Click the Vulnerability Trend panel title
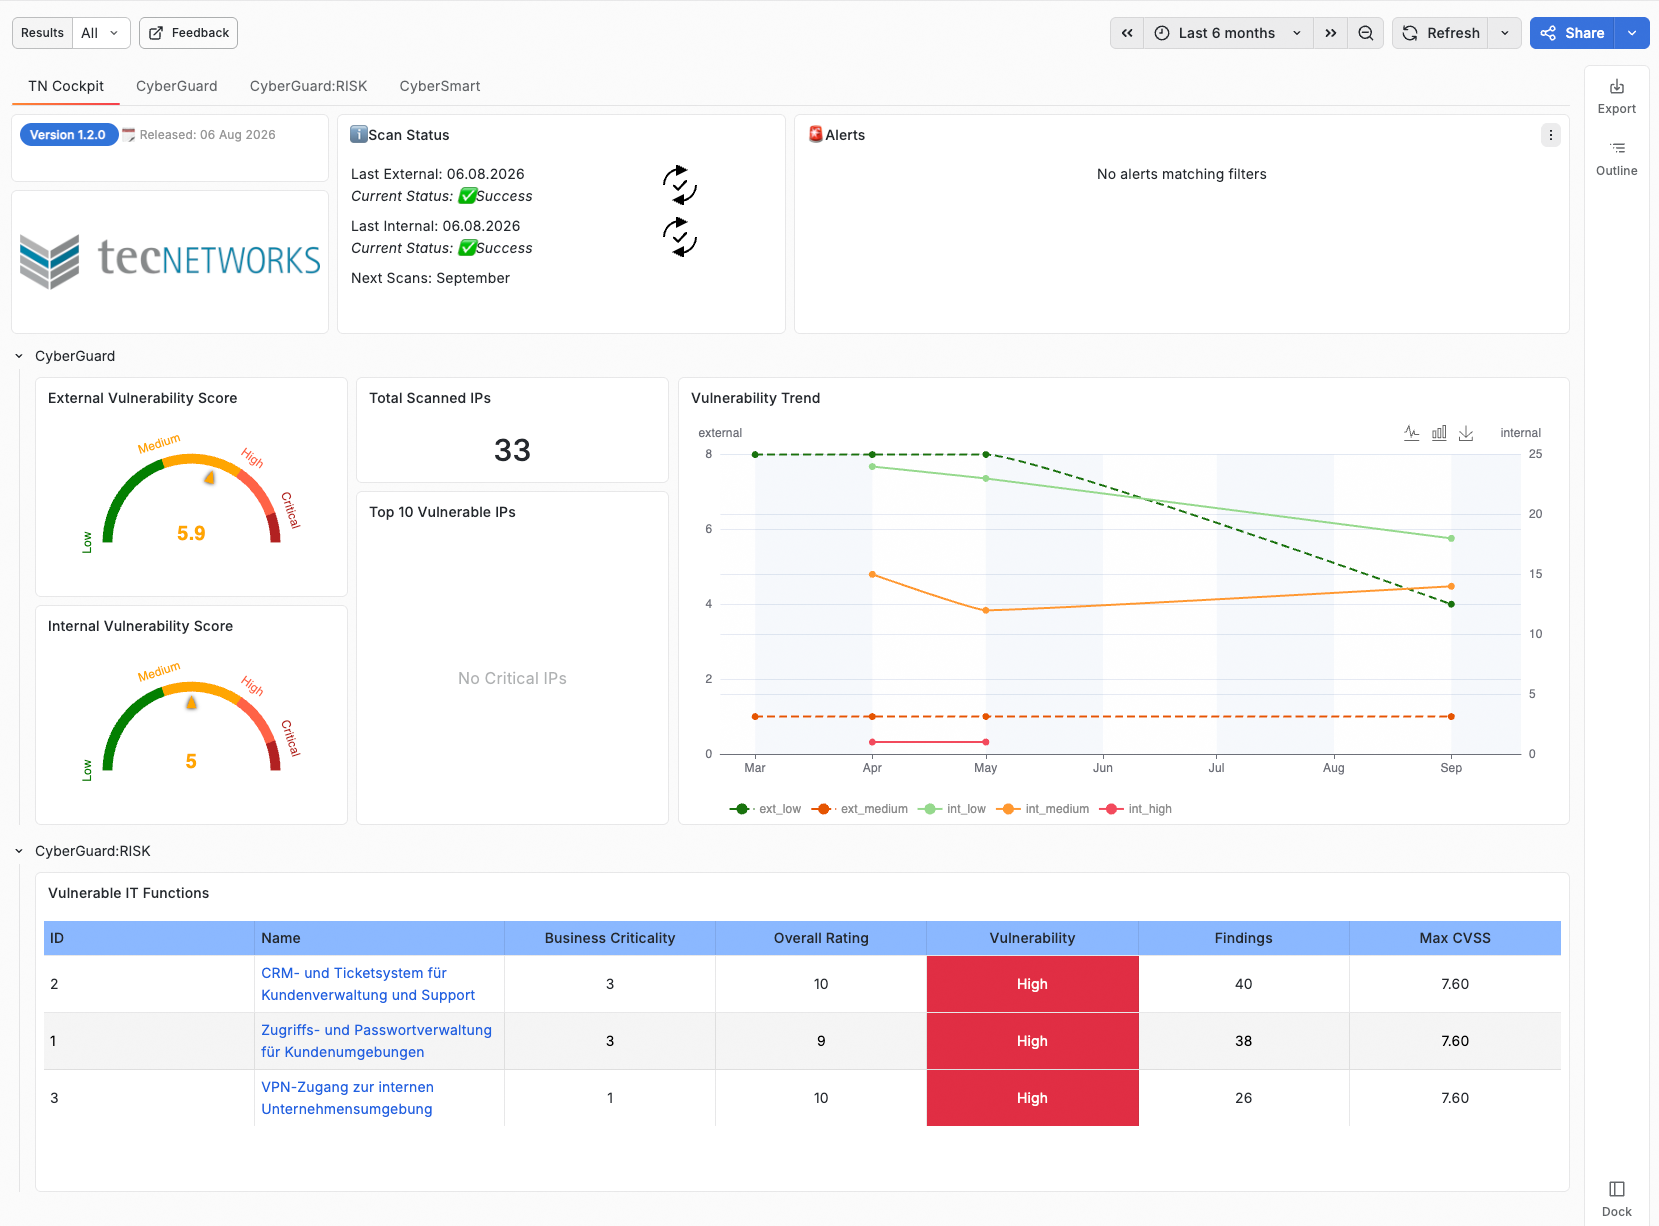This screenshot has height=1226, width=1659. [755, 398]
